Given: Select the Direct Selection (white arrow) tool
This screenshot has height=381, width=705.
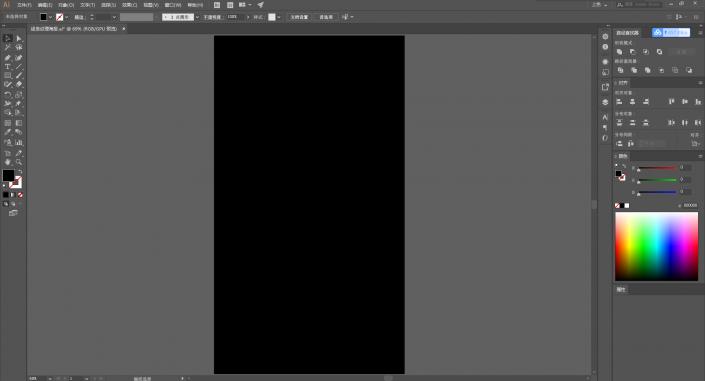Looking at the screenshot, I should (x=19, y=39).
